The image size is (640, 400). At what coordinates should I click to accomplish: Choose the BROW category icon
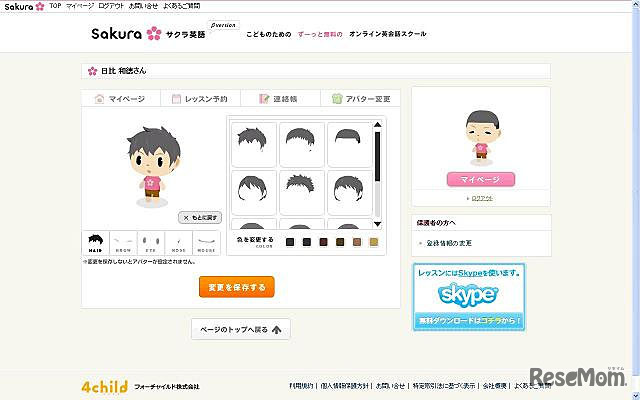[123, 243]
